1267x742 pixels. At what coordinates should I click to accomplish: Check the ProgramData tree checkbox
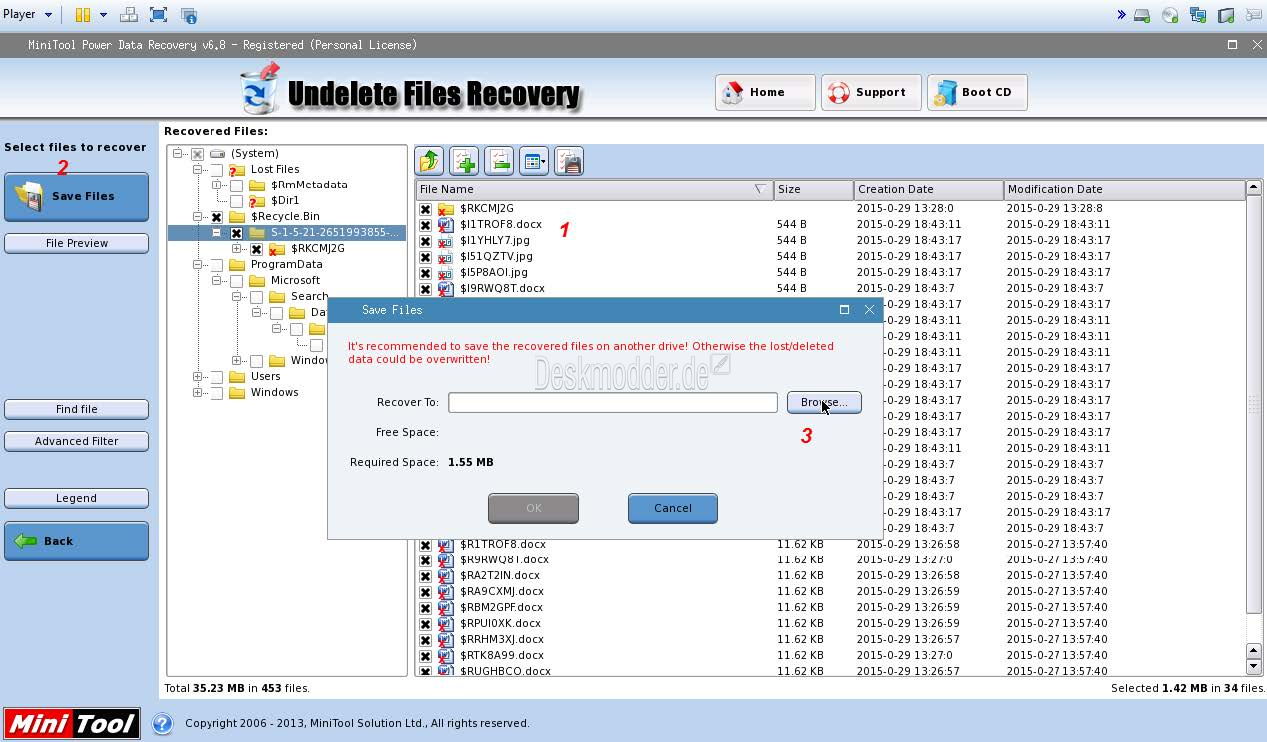coord(216,265)
